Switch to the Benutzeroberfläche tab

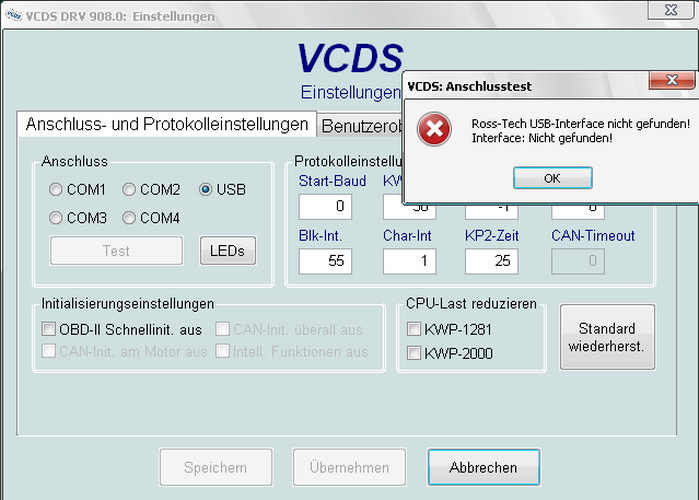[x=360, y=126]
